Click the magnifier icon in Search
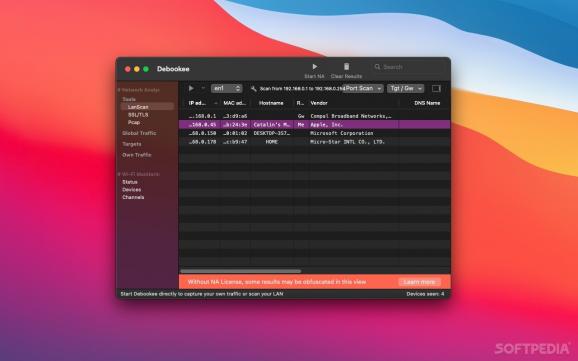 pyautogui.click(x=377, y=67)
